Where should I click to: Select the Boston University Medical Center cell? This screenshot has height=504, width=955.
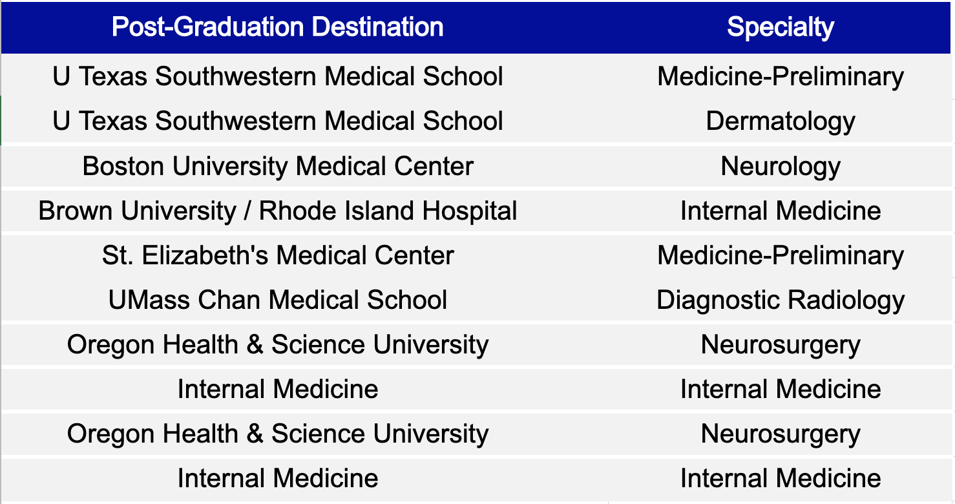(x=277, y=166)
